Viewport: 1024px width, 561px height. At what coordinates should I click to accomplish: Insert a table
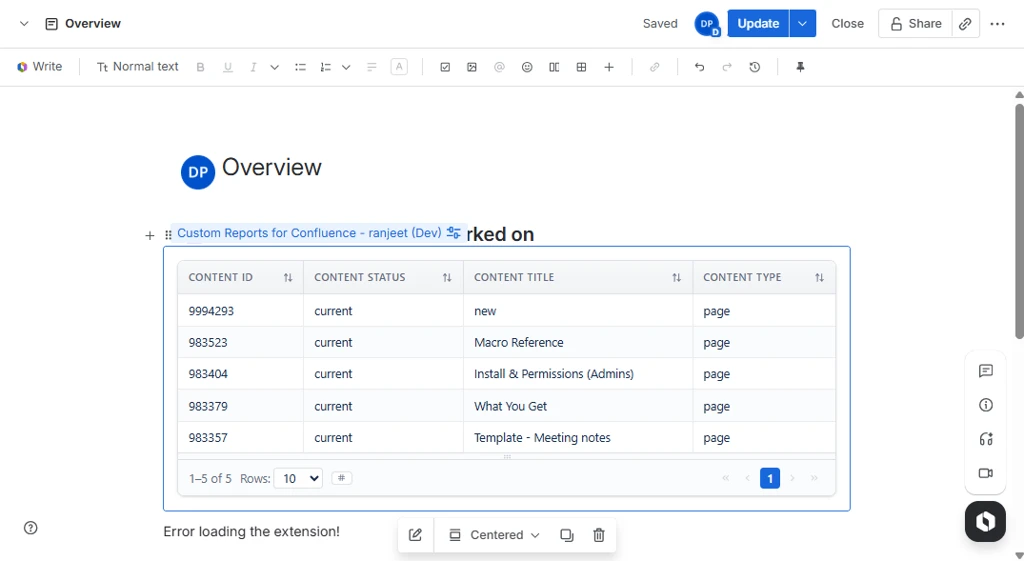[x=581, y=67]
